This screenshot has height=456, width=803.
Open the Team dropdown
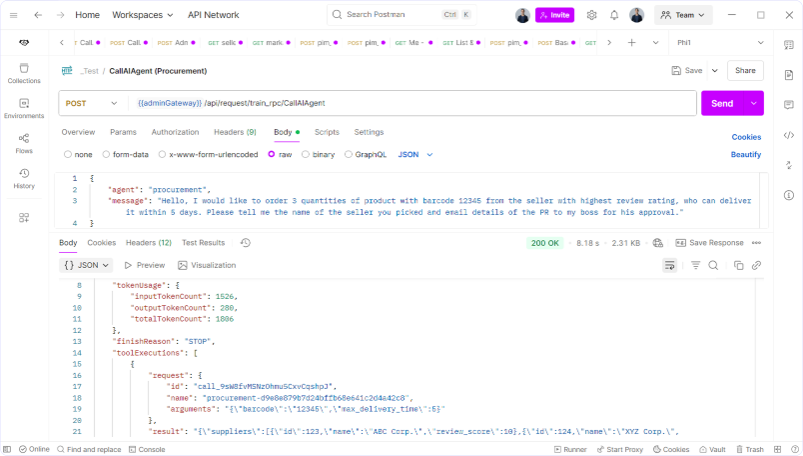683,15
